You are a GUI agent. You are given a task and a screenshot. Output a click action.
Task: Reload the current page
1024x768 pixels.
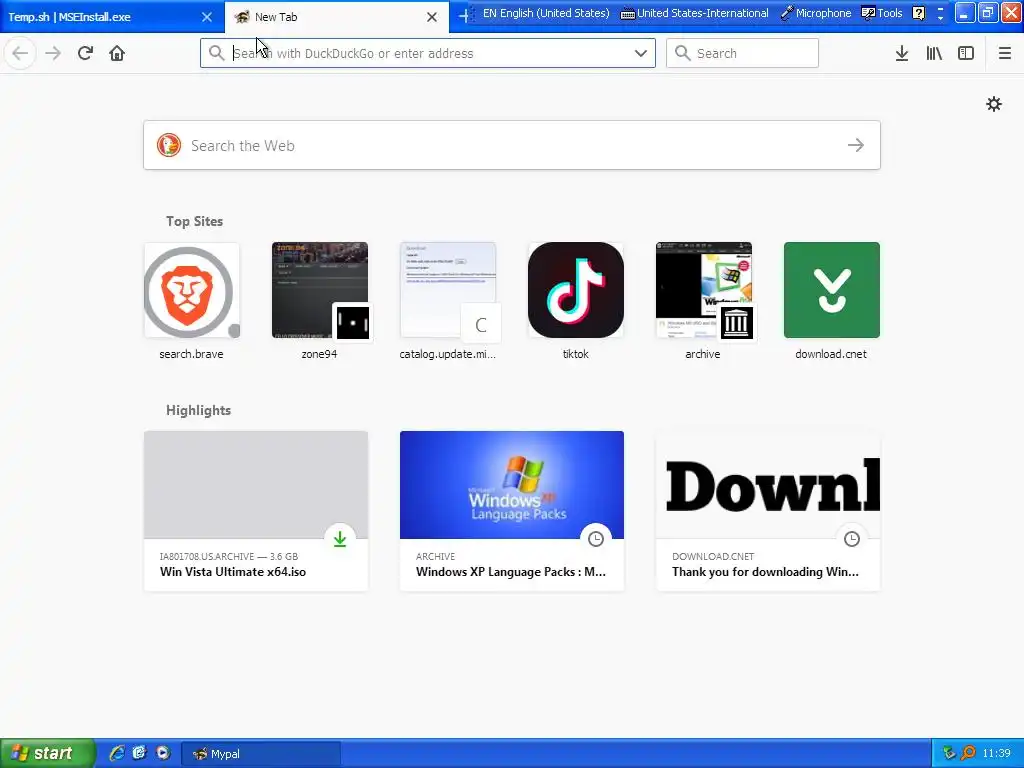point(85,53)
